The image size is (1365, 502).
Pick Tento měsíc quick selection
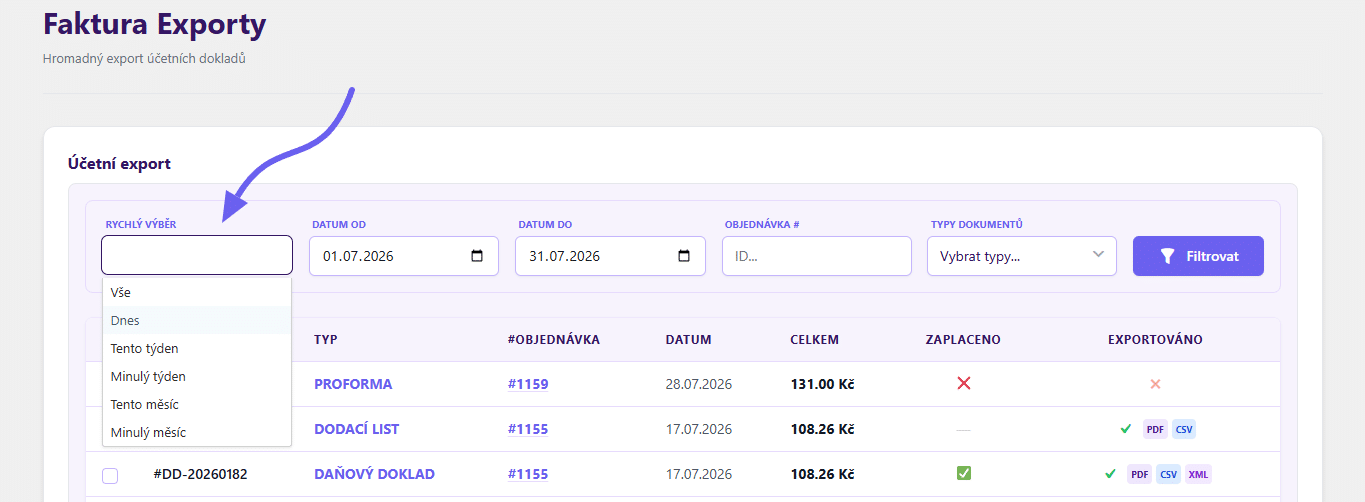click(x=197, y=404)
